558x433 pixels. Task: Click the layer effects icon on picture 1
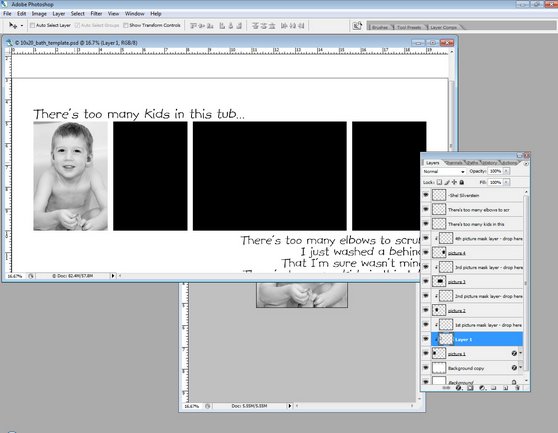514,353
